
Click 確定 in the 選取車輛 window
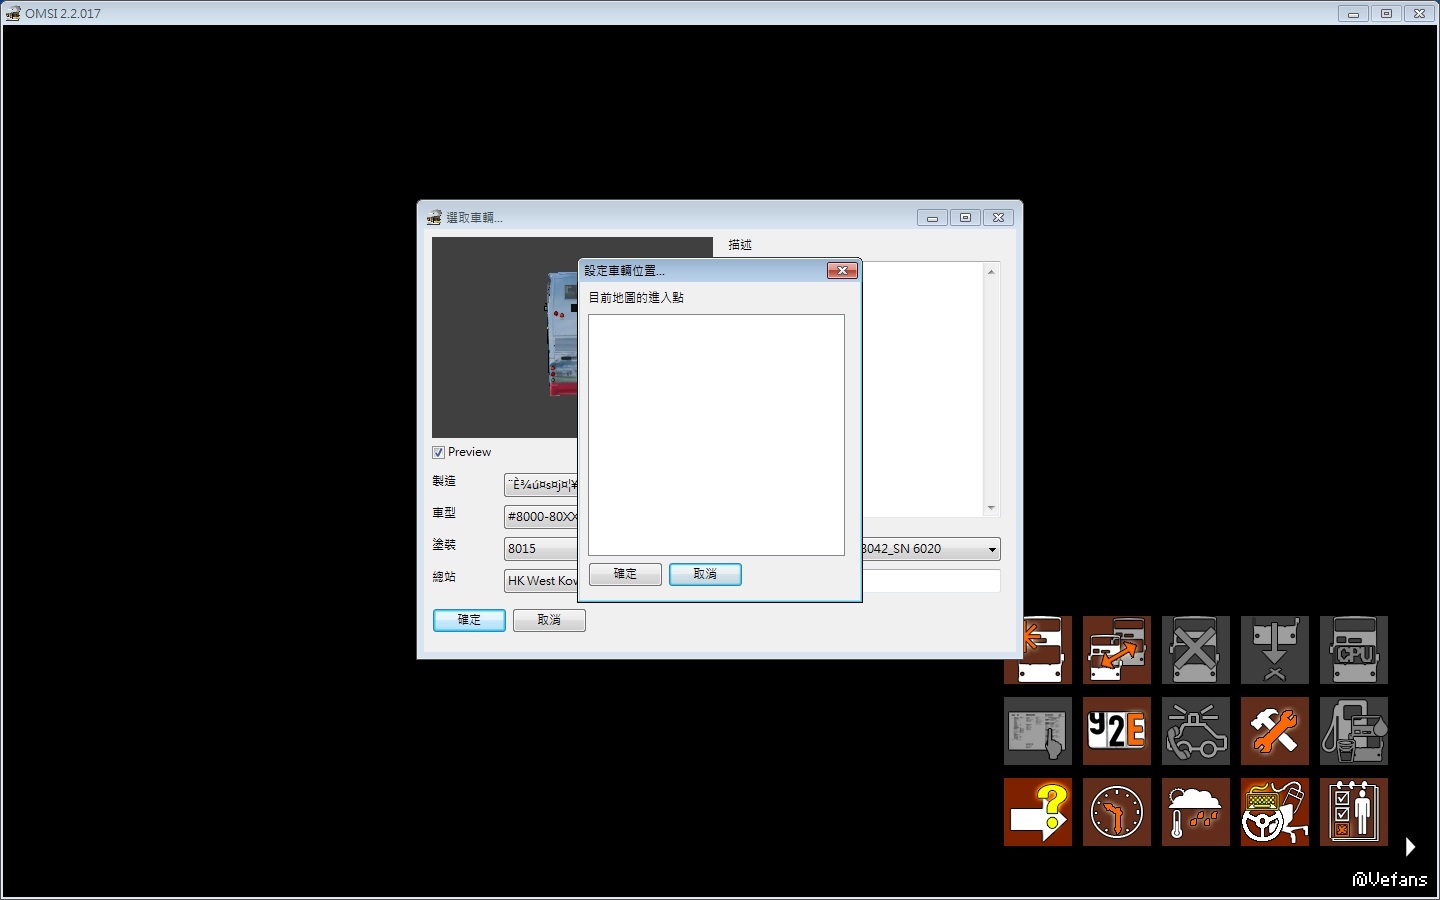tap(469, 620)
